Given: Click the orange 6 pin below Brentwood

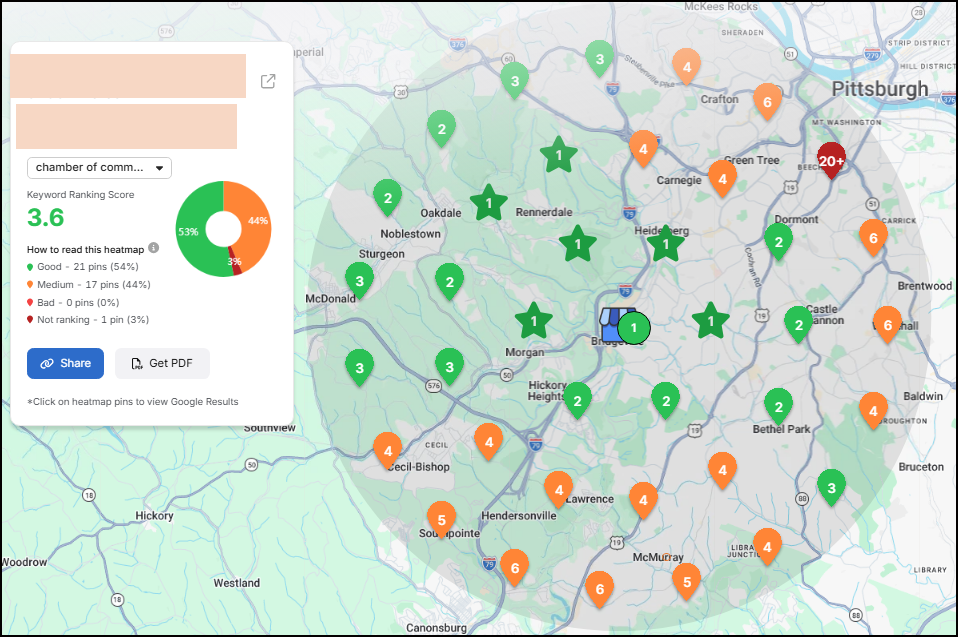Looking at the screenshot, I should 888,325.
